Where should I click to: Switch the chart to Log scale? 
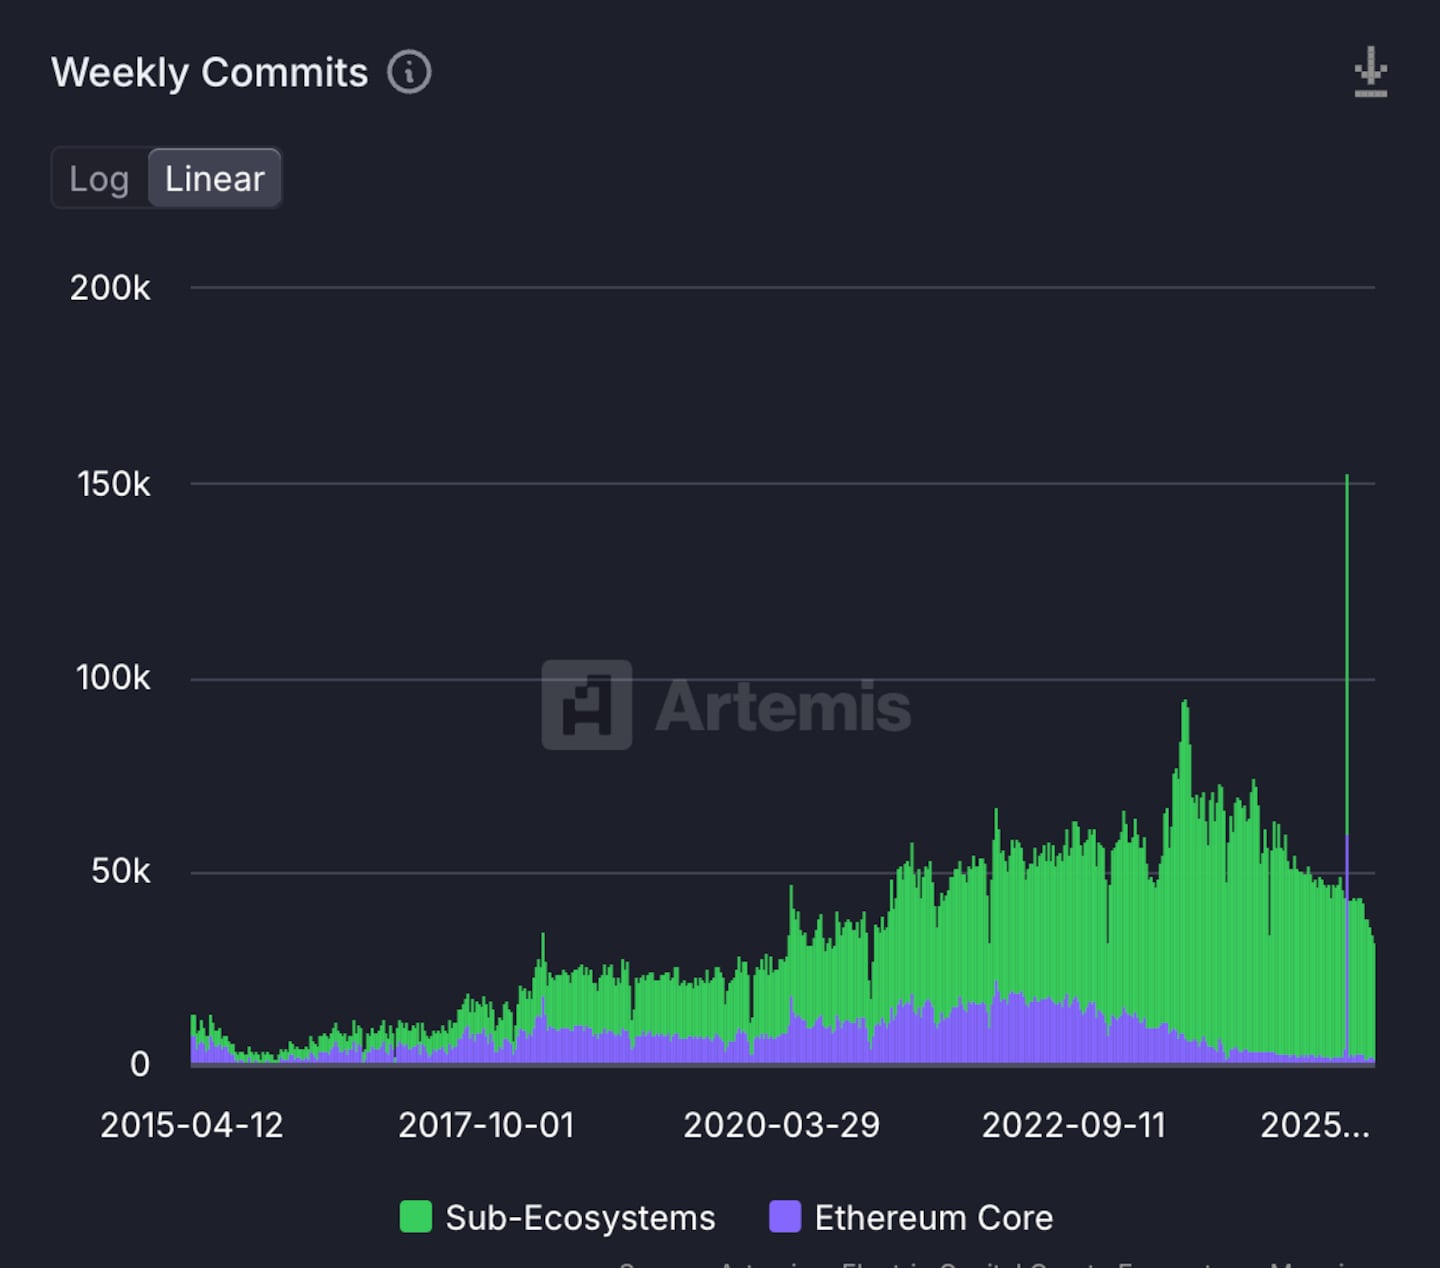point(99,179)
